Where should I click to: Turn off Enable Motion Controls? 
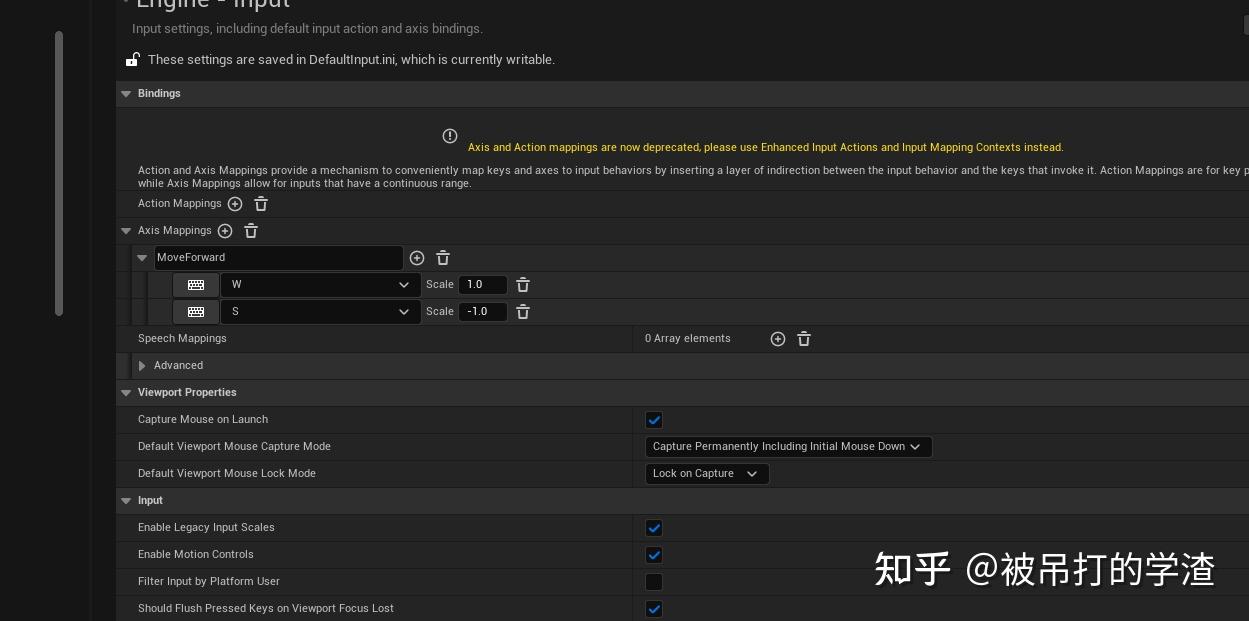pos(654,555)
